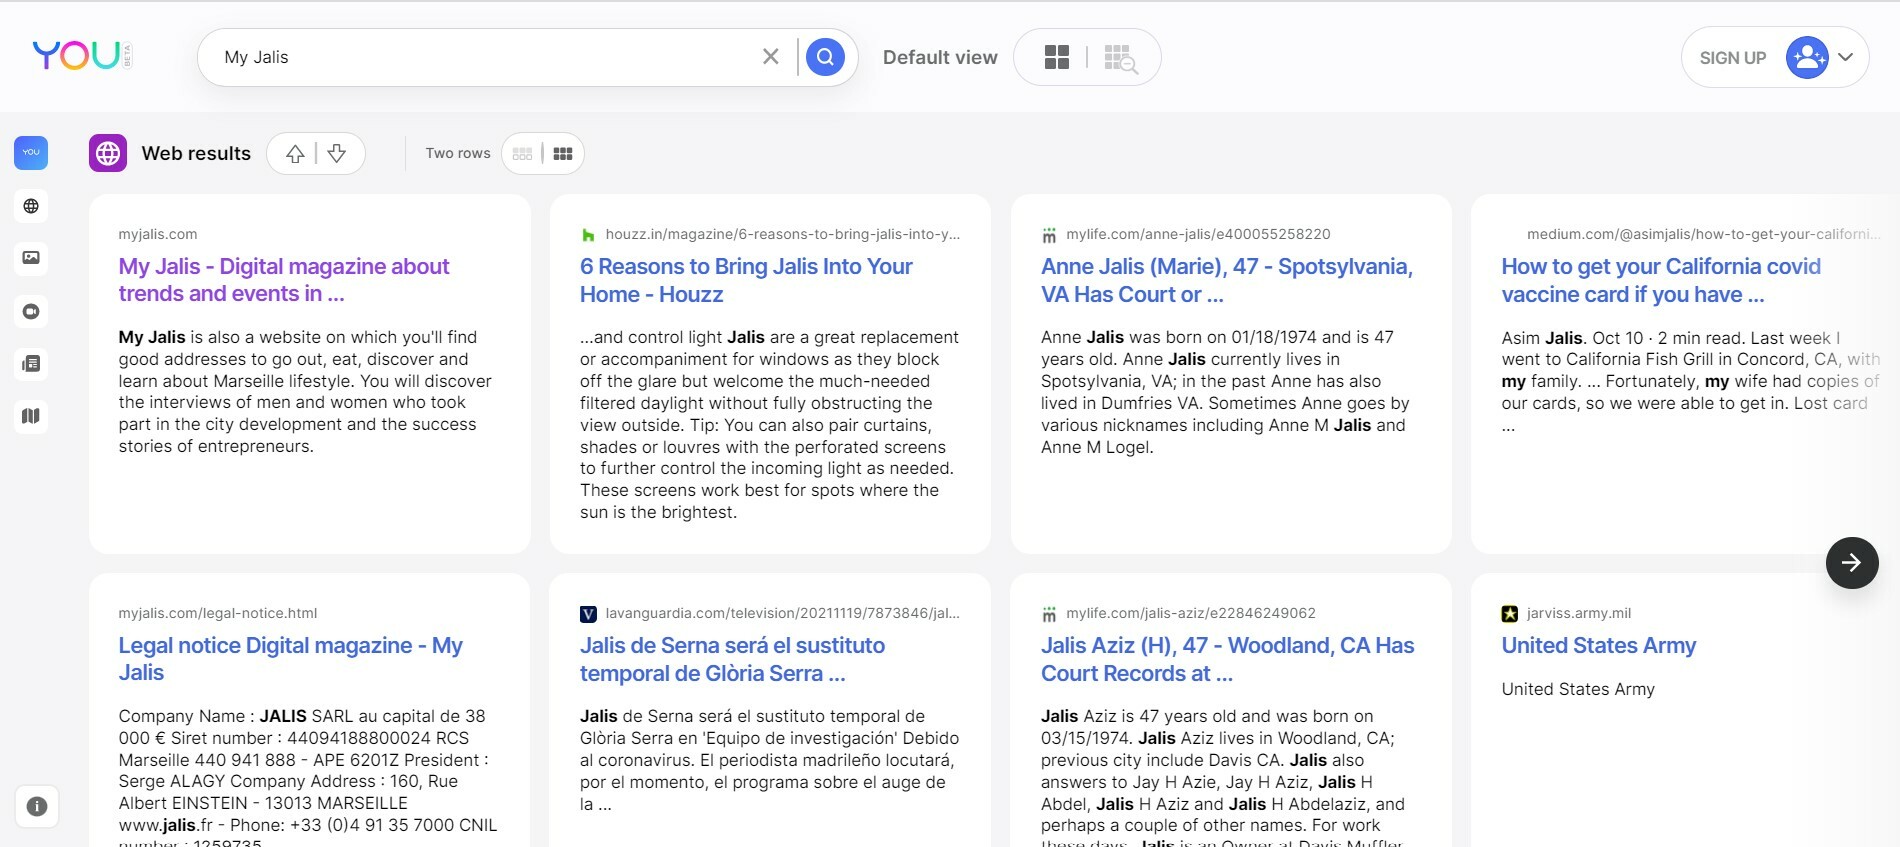Expand the account dropdown chevron
Screen dimensions: 1900x847
[1846, 57]
